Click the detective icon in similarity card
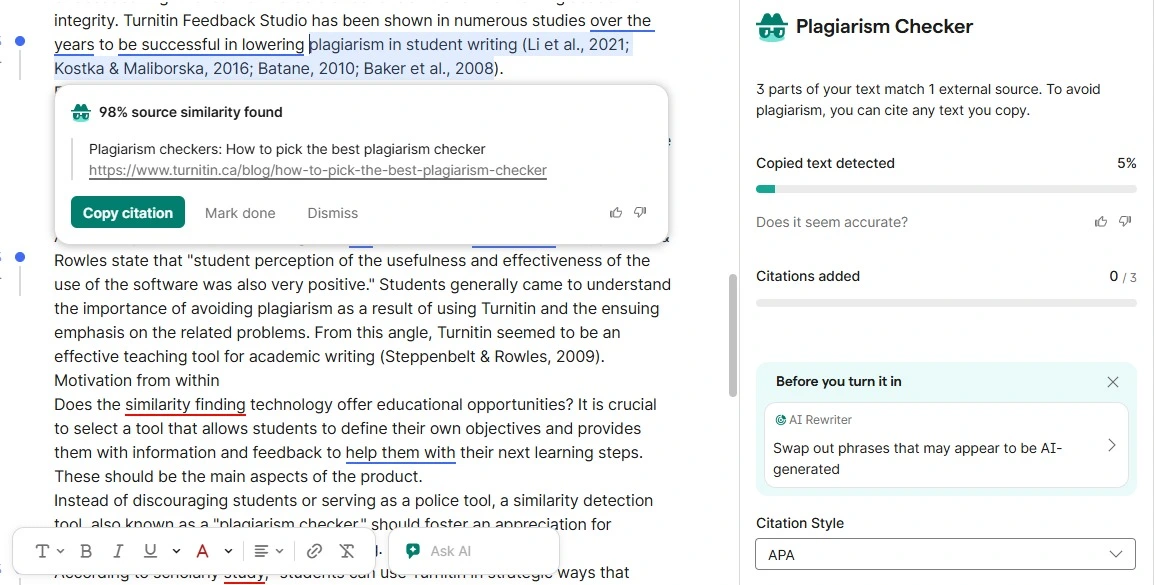This screenshot has height=585, width=1154. coord(81,112)
